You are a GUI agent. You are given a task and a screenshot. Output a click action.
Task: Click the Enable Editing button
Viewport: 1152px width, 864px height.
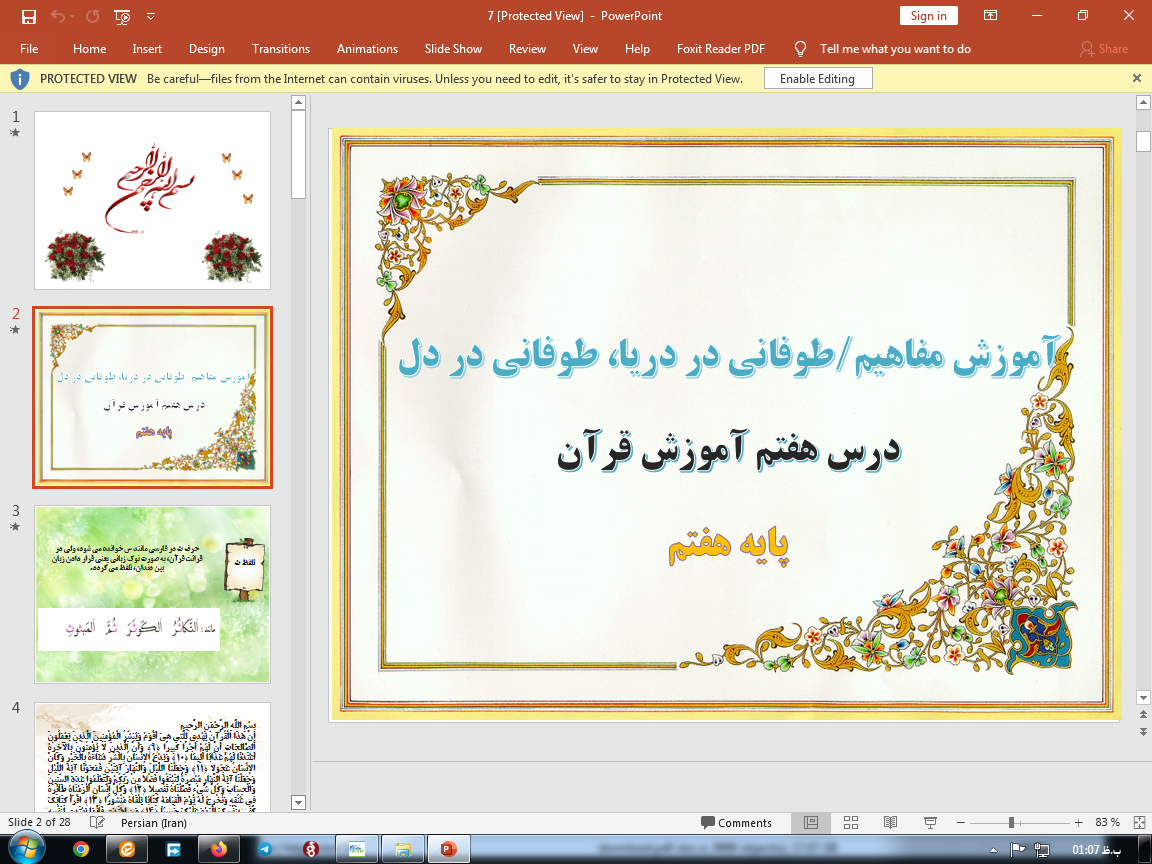(x=817, y=78)
